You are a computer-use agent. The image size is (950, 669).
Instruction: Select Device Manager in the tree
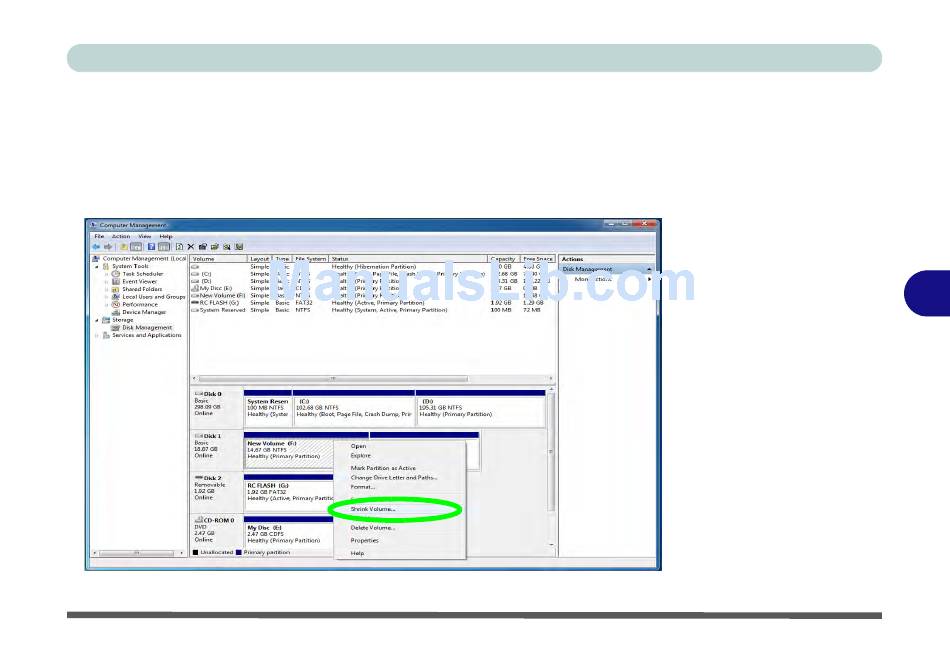(144, 313)
